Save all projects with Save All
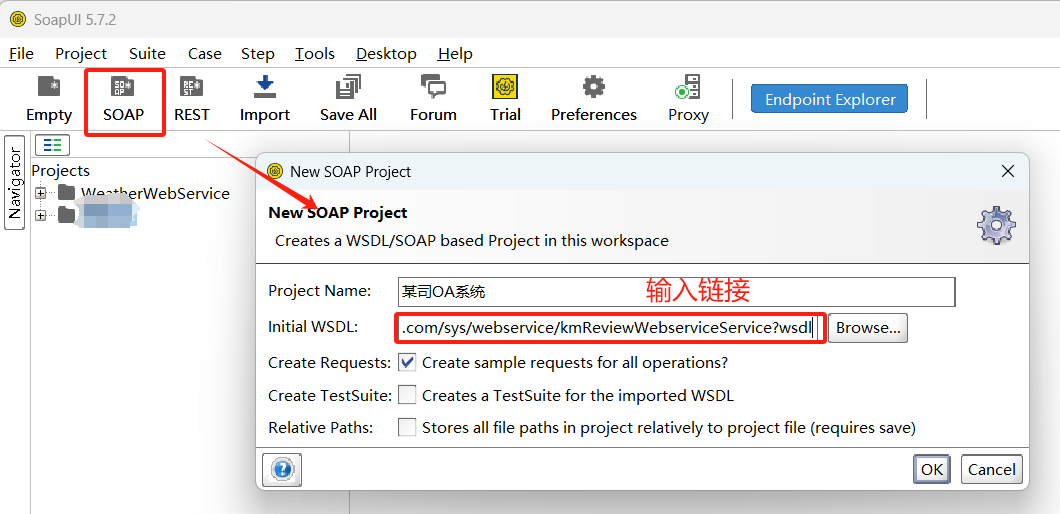1060x514 pixels. 348,100
